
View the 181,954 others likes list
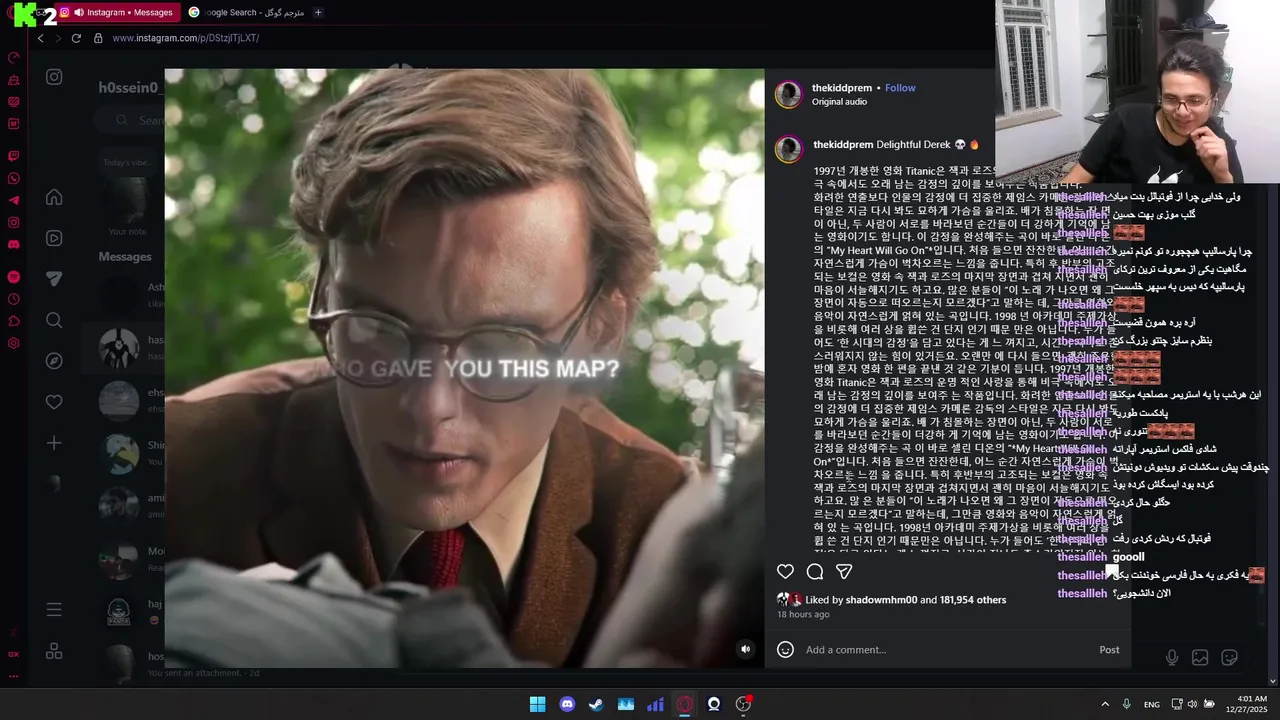(973, 600)
